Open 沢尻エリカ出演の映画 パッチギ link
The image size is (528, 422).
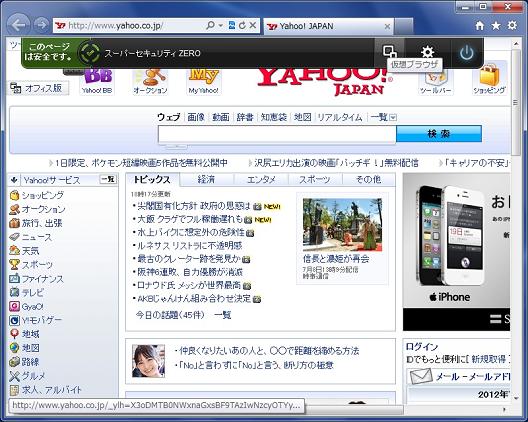click(336, 163)
